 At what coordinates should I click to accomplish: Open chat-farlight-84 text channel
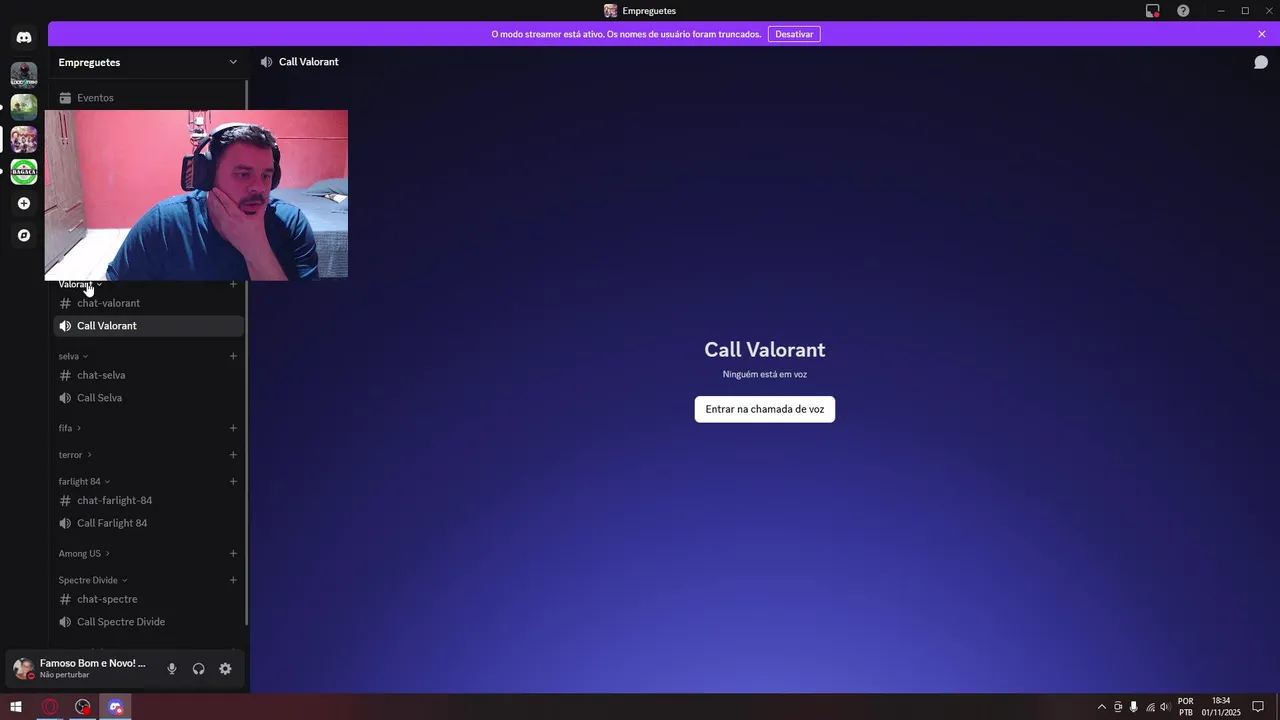click(148, 500)
